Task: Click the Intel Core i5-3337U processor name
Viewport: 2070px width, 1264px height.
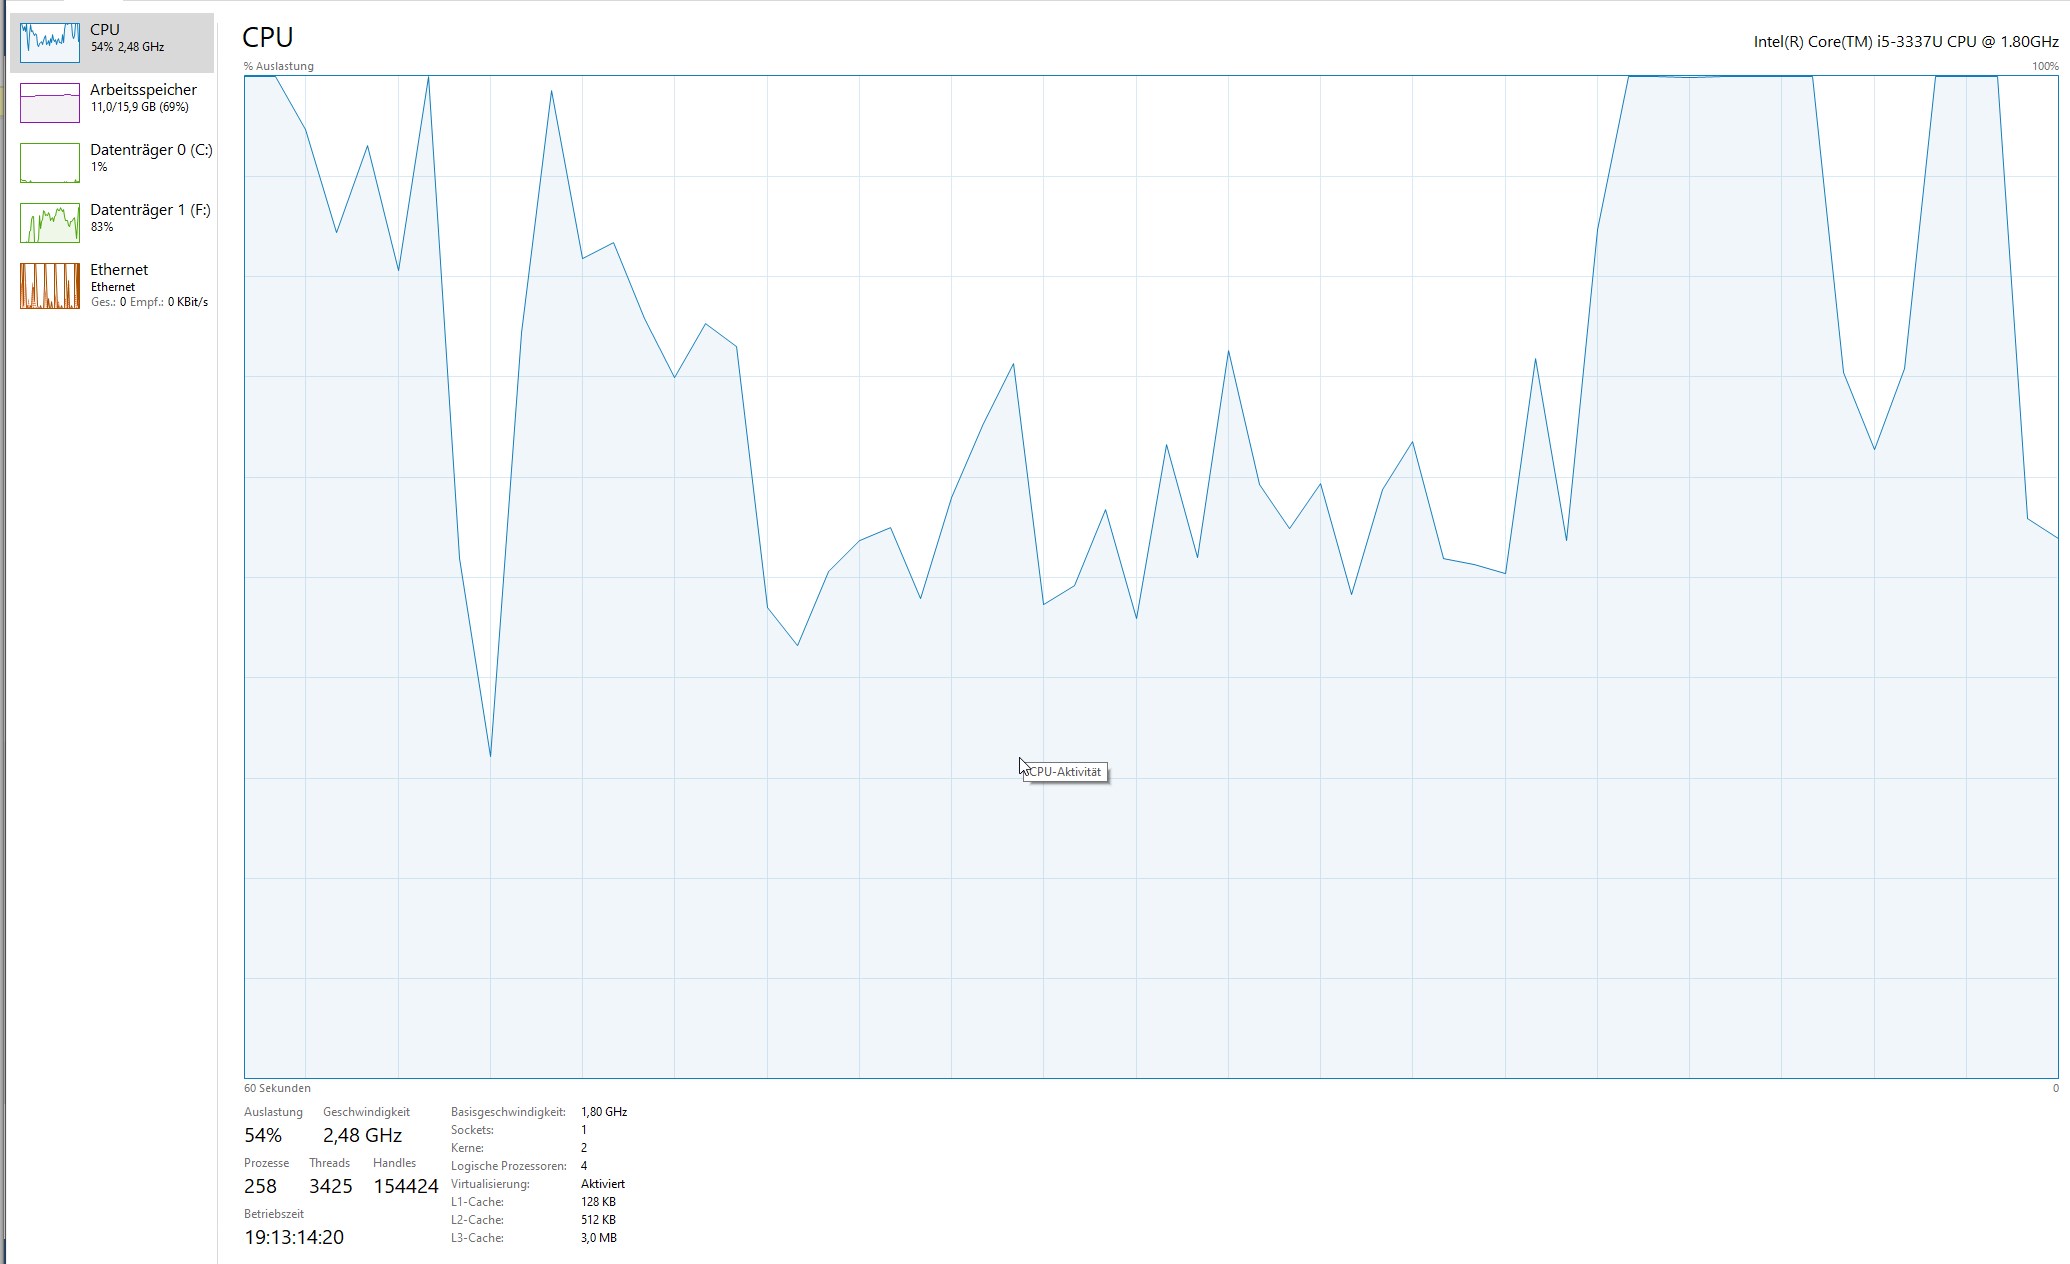Action: click(x=1905, y=42)
